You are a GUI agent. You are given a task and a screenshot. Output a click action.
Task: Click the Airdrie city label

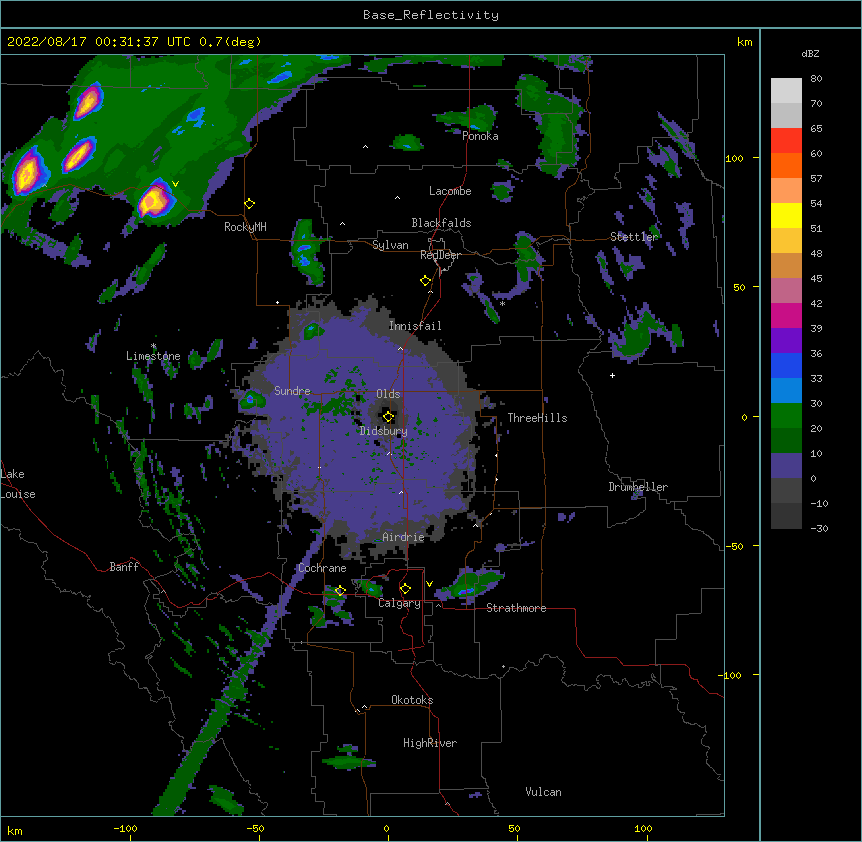pos(403,537)
